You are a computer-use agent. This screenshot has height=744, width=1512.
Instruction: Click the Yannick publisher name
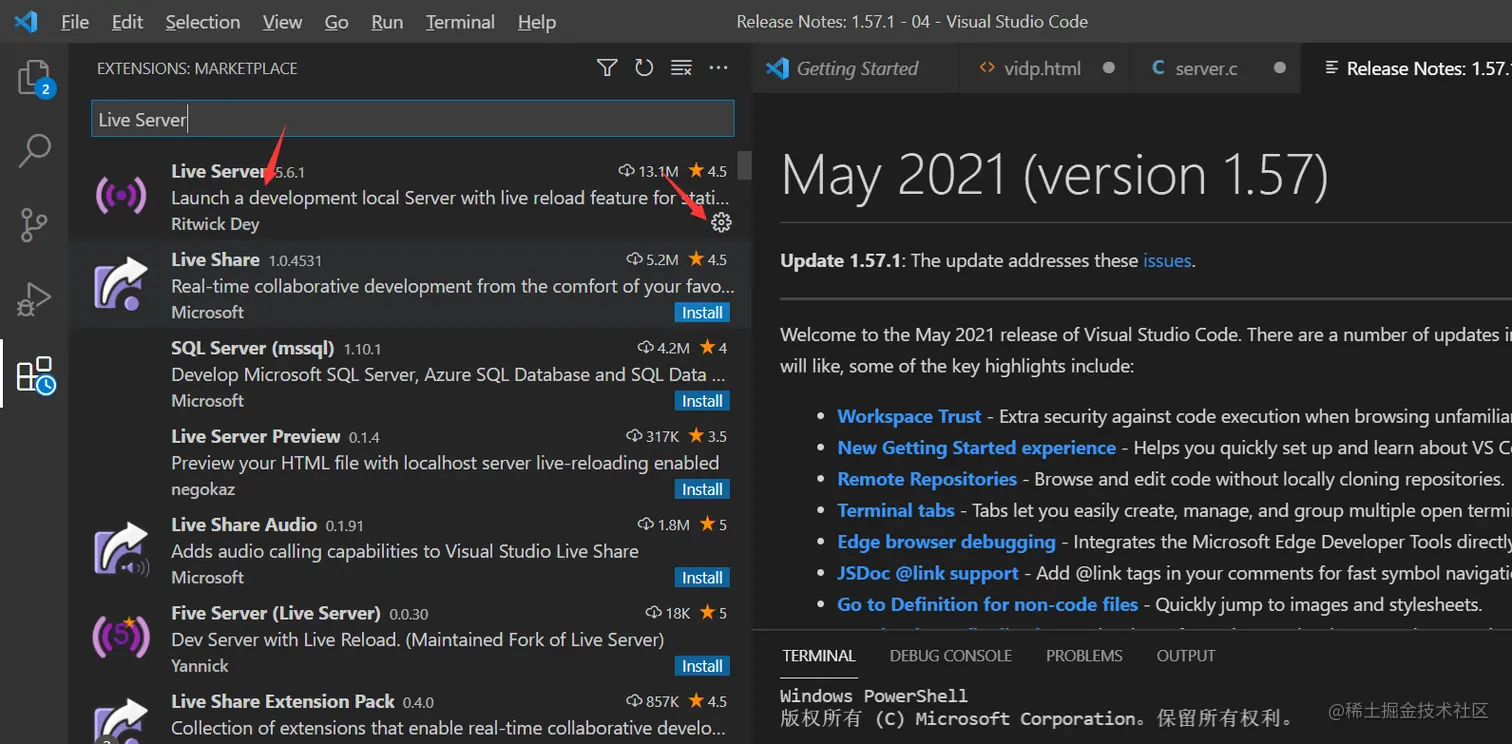pos(200,665)
